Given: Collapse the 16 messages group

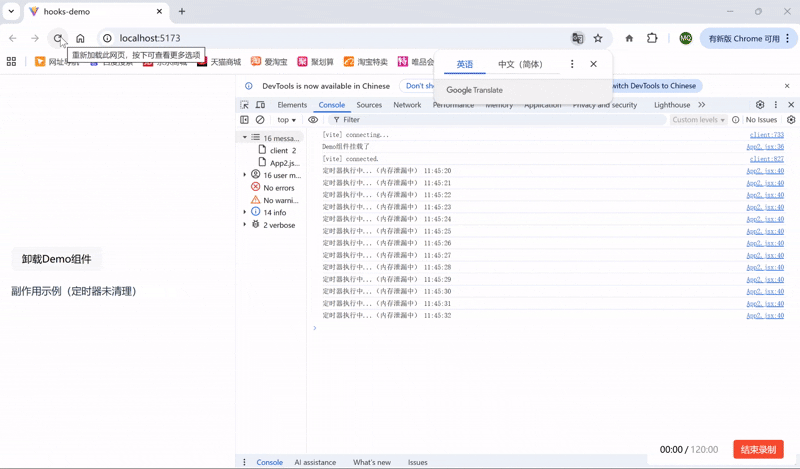Looking at the screenshot, I should point(244,137).
